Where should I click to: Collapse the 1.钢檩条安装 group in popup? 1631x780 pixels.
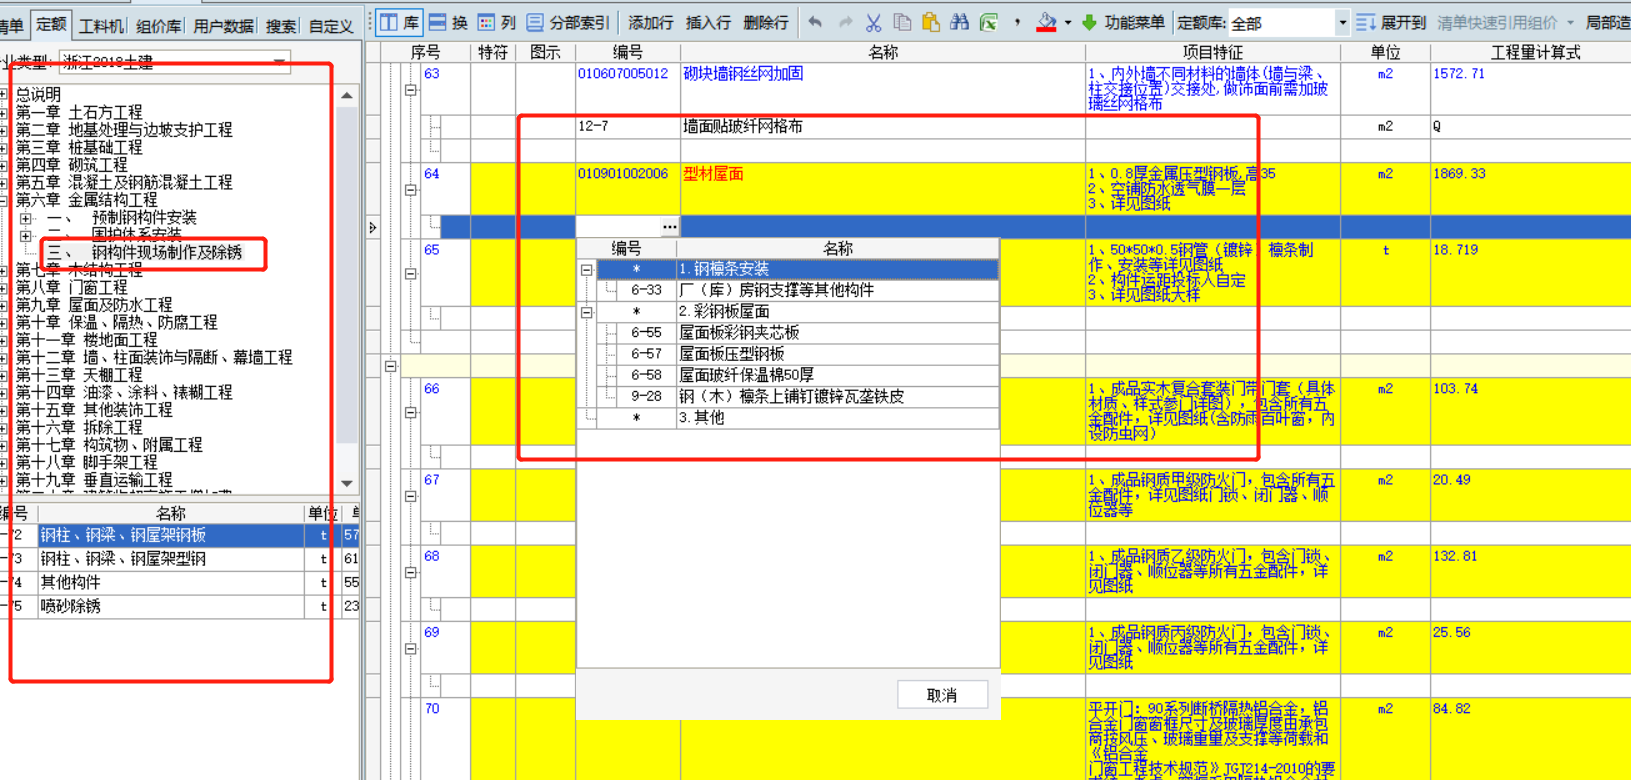[587, 270]
